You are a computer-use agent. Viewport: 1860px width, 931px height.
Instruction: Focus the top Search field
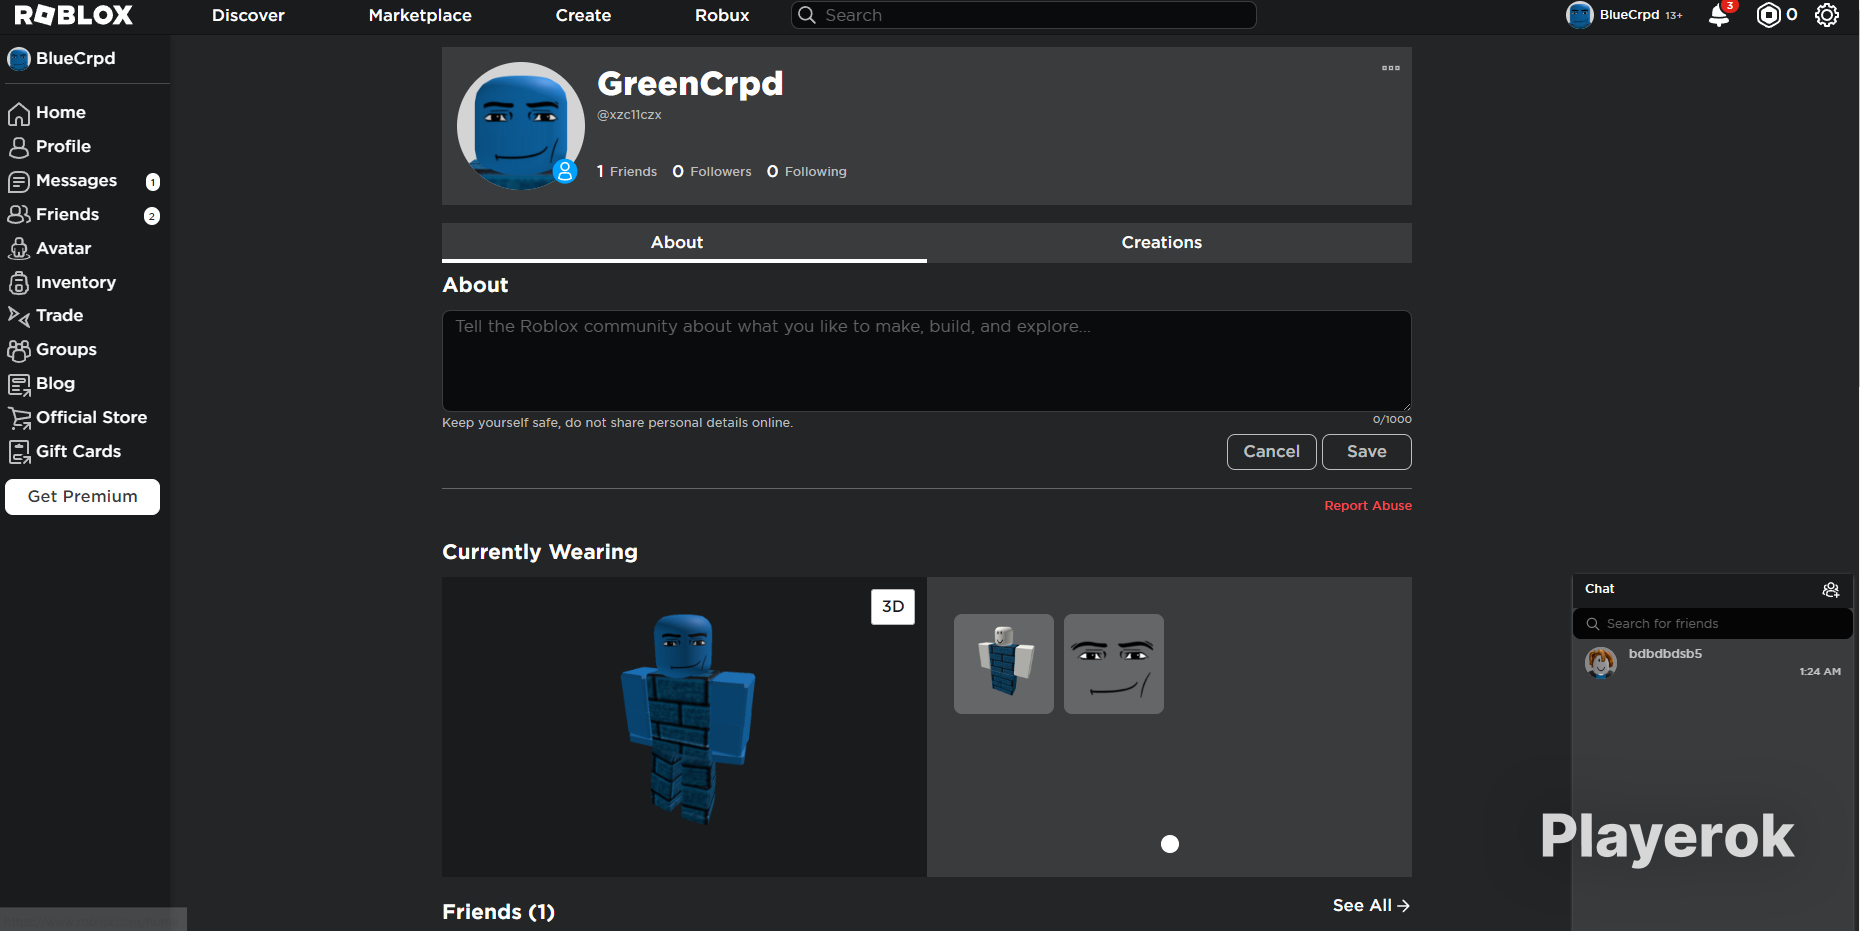[x=1024, y=15]
